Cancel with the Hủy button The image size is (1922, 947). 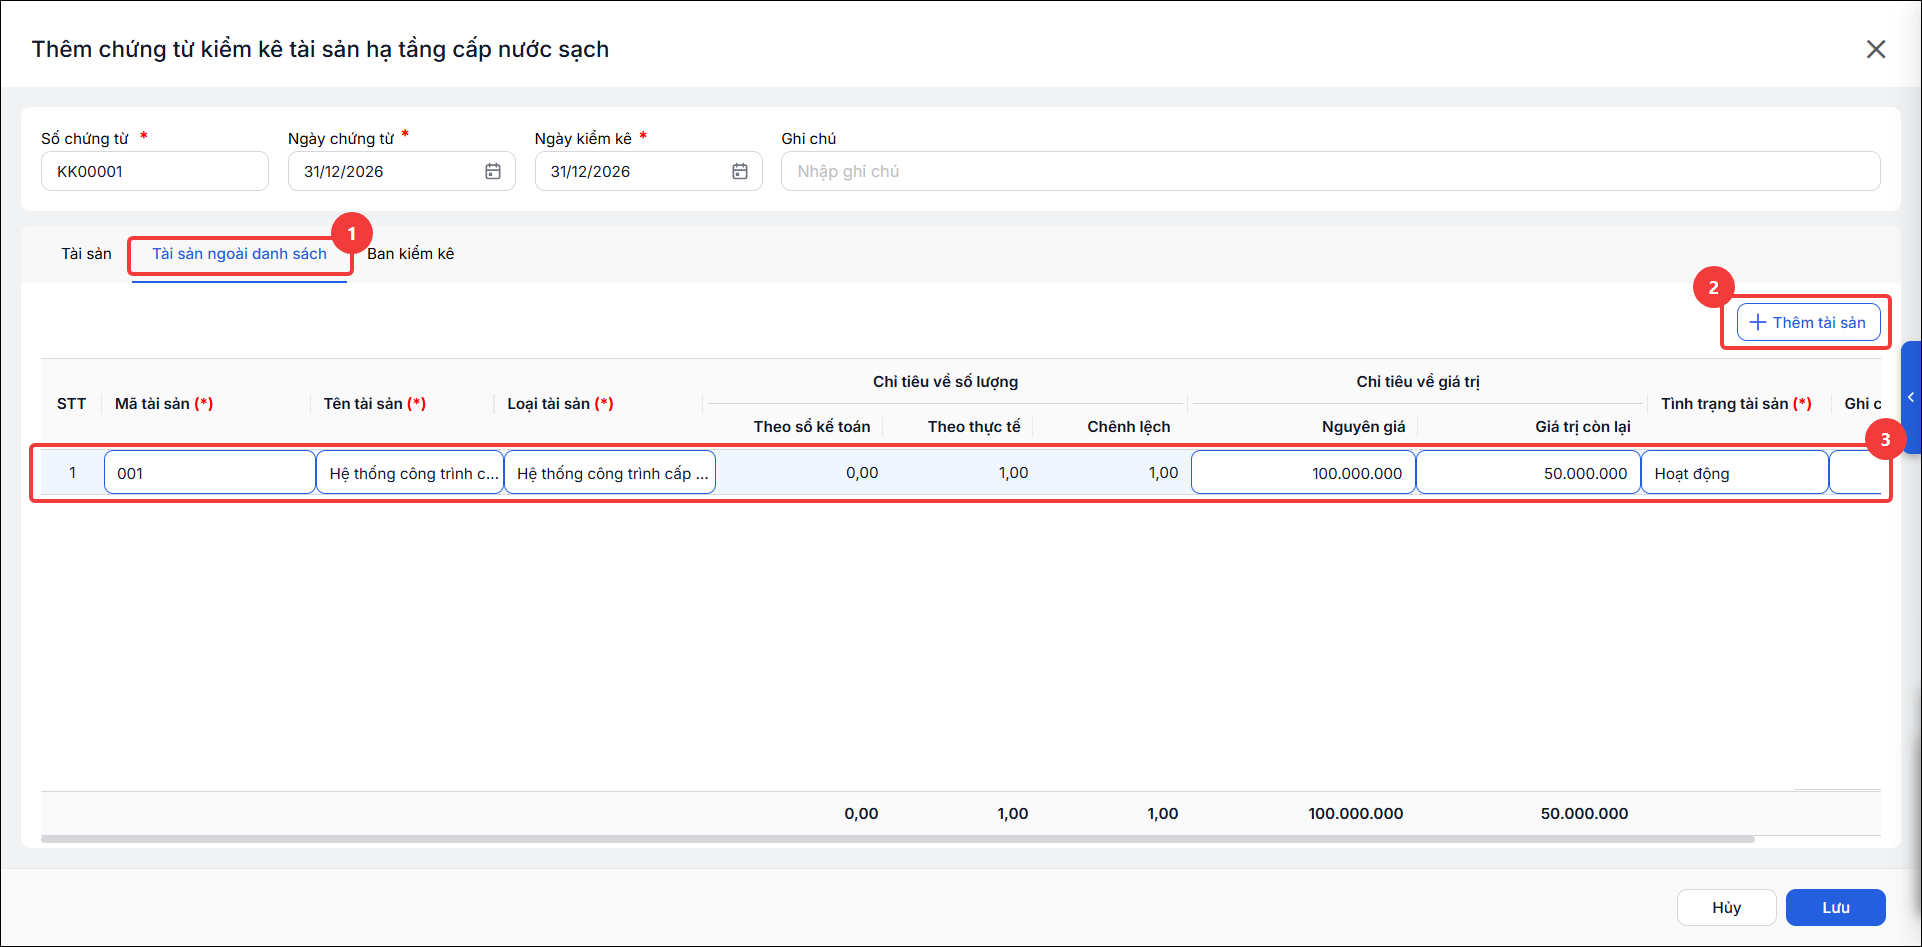(x=1726, y=907)
